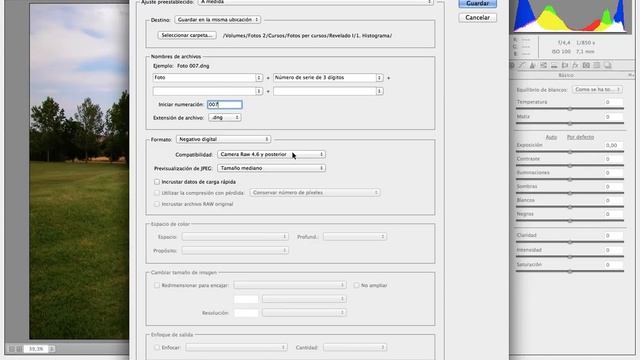The width and height of the screenshot is (640, 360).
Task: Open 'Conservar número de píxeles' dropdown
Action: tap(315, 192)
